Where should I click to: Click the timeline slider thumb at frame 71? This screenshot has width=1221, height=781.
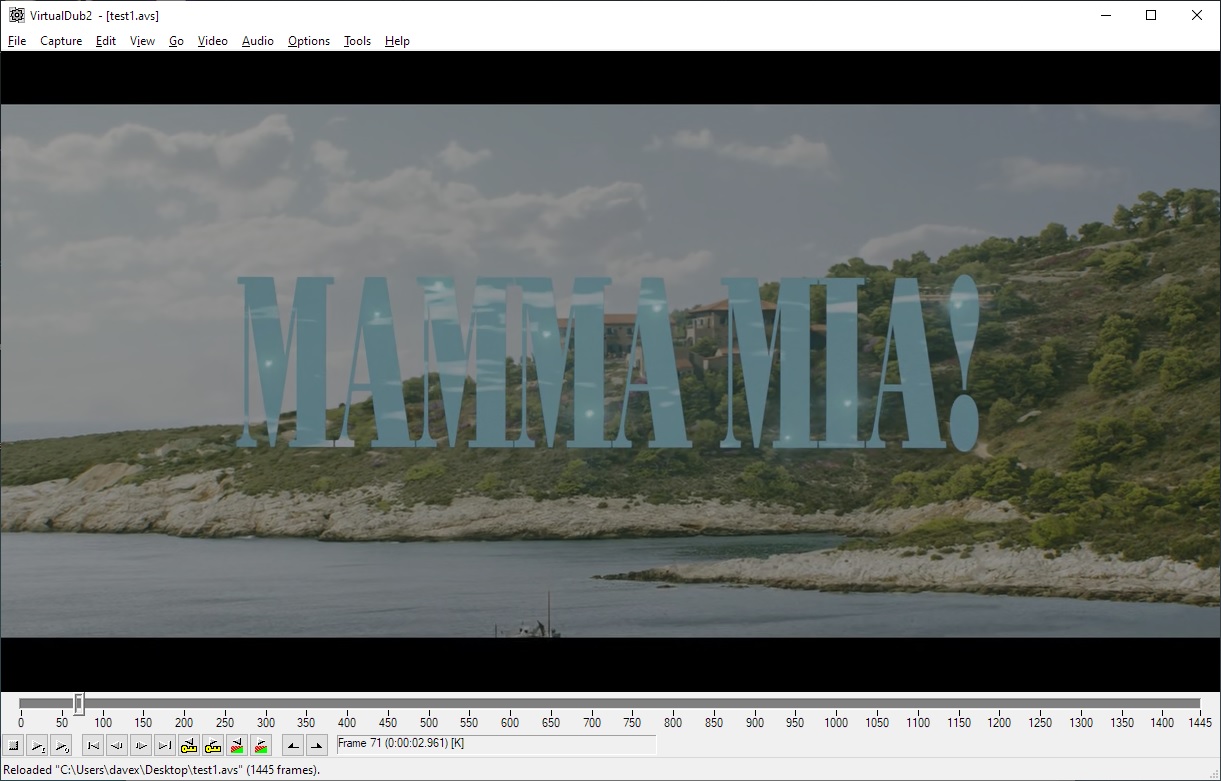point(78,704)
